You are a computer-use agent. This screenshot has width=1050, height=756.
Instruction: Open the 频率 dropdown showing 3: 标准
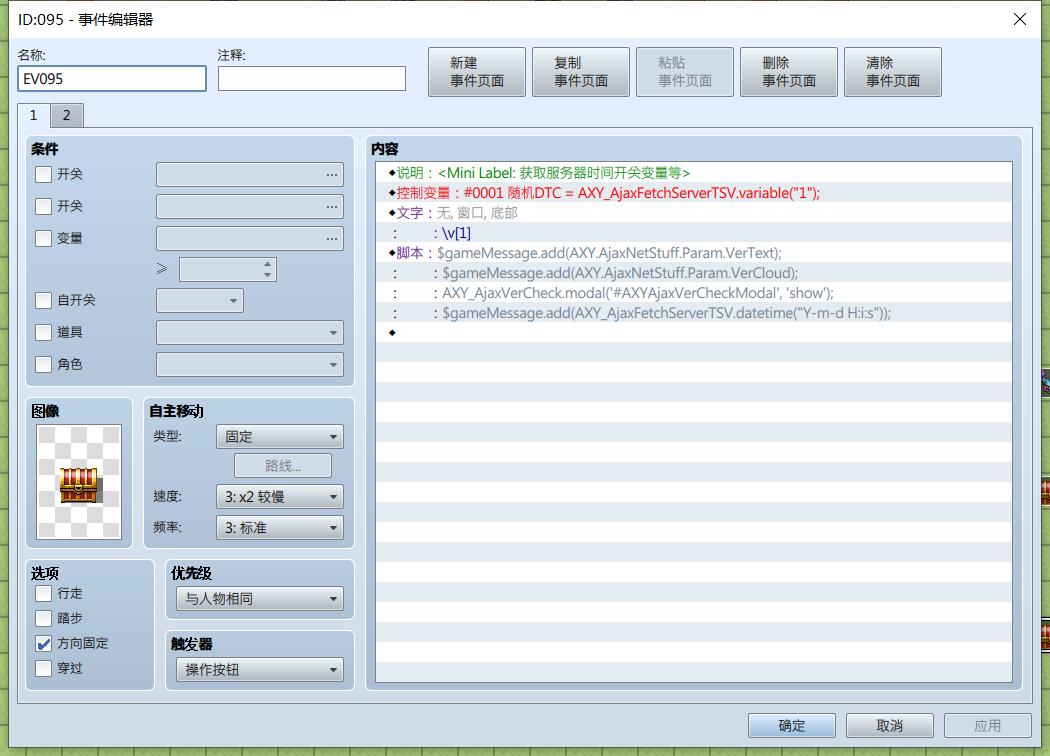pyautogui.click(x=280, y=528)
